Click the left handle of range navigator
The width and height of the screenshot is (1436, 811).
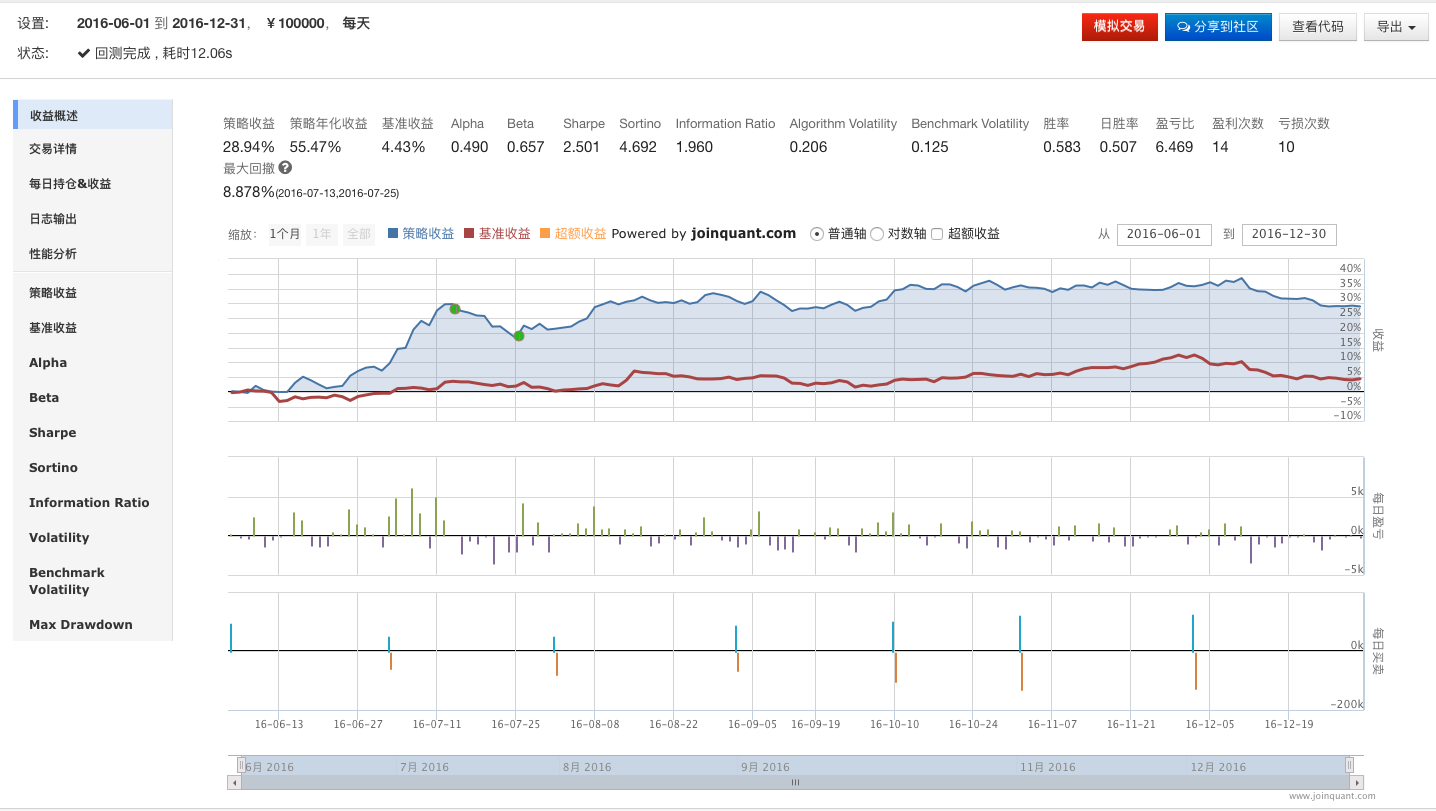[241, 765]
